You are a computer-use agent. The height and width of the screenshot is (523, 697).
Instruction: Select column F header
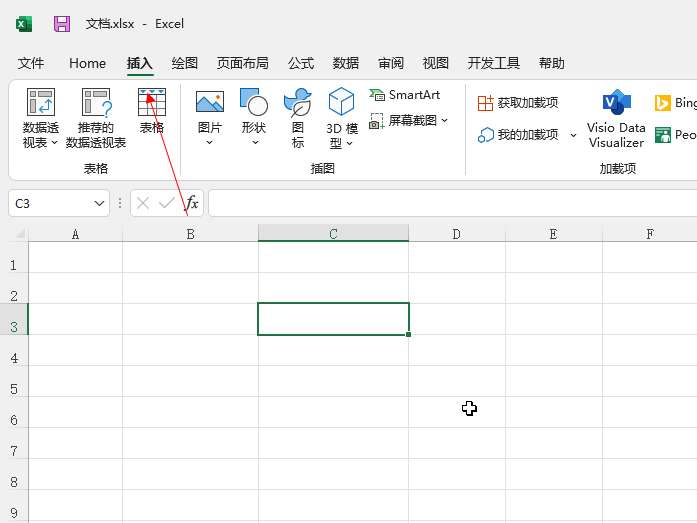(x=650, y=234)
